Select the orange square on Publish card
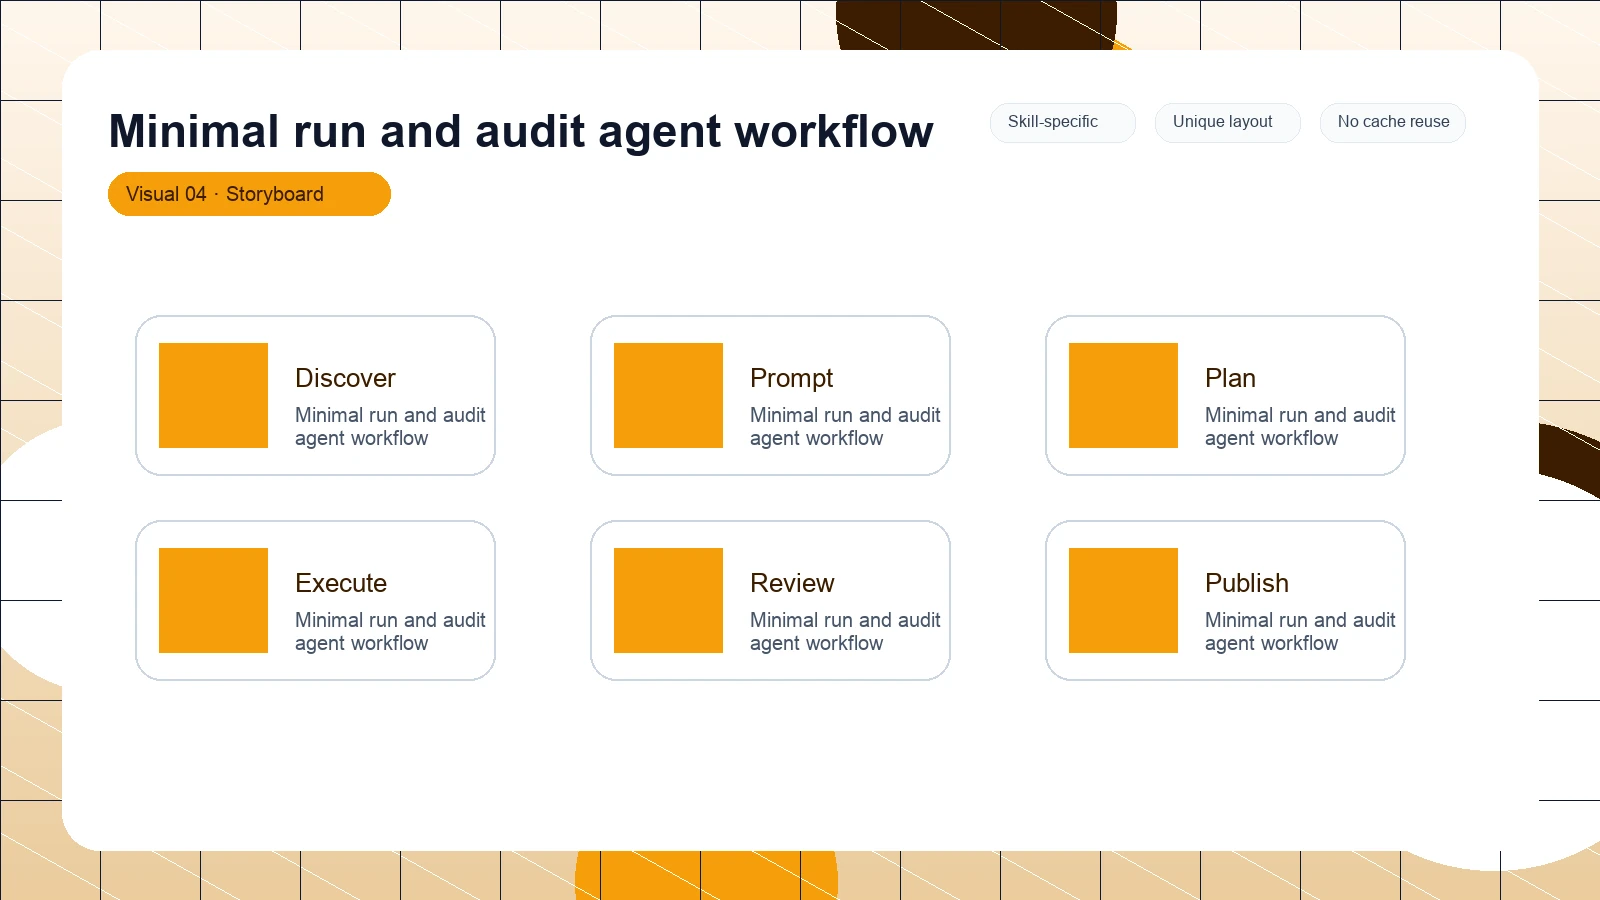Screen dimensions: 1600x900 pyautogui.click(x=1123, y=600)
